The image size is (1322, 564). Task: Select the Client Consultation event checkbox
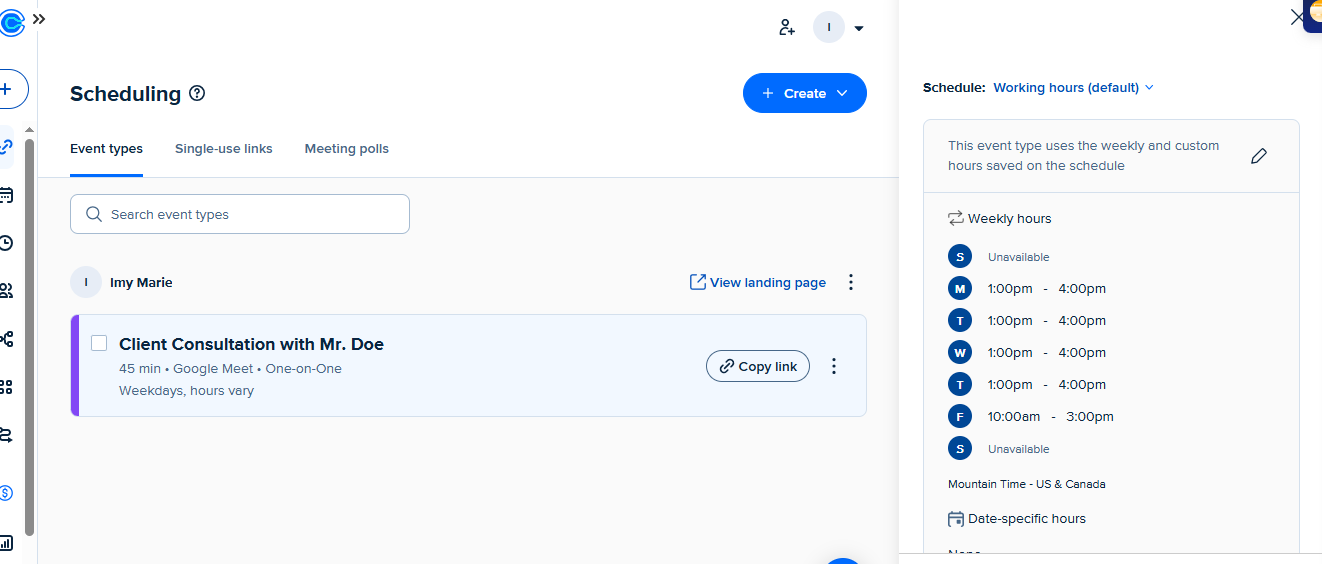(99, 343)
